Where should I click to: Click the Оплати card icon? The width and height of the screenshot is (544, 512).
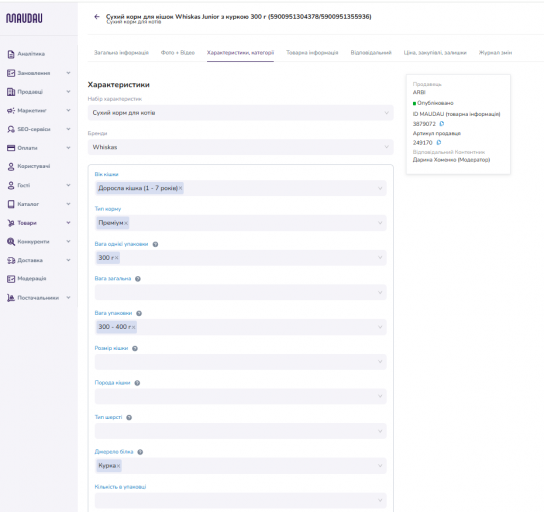coord(11,148)
